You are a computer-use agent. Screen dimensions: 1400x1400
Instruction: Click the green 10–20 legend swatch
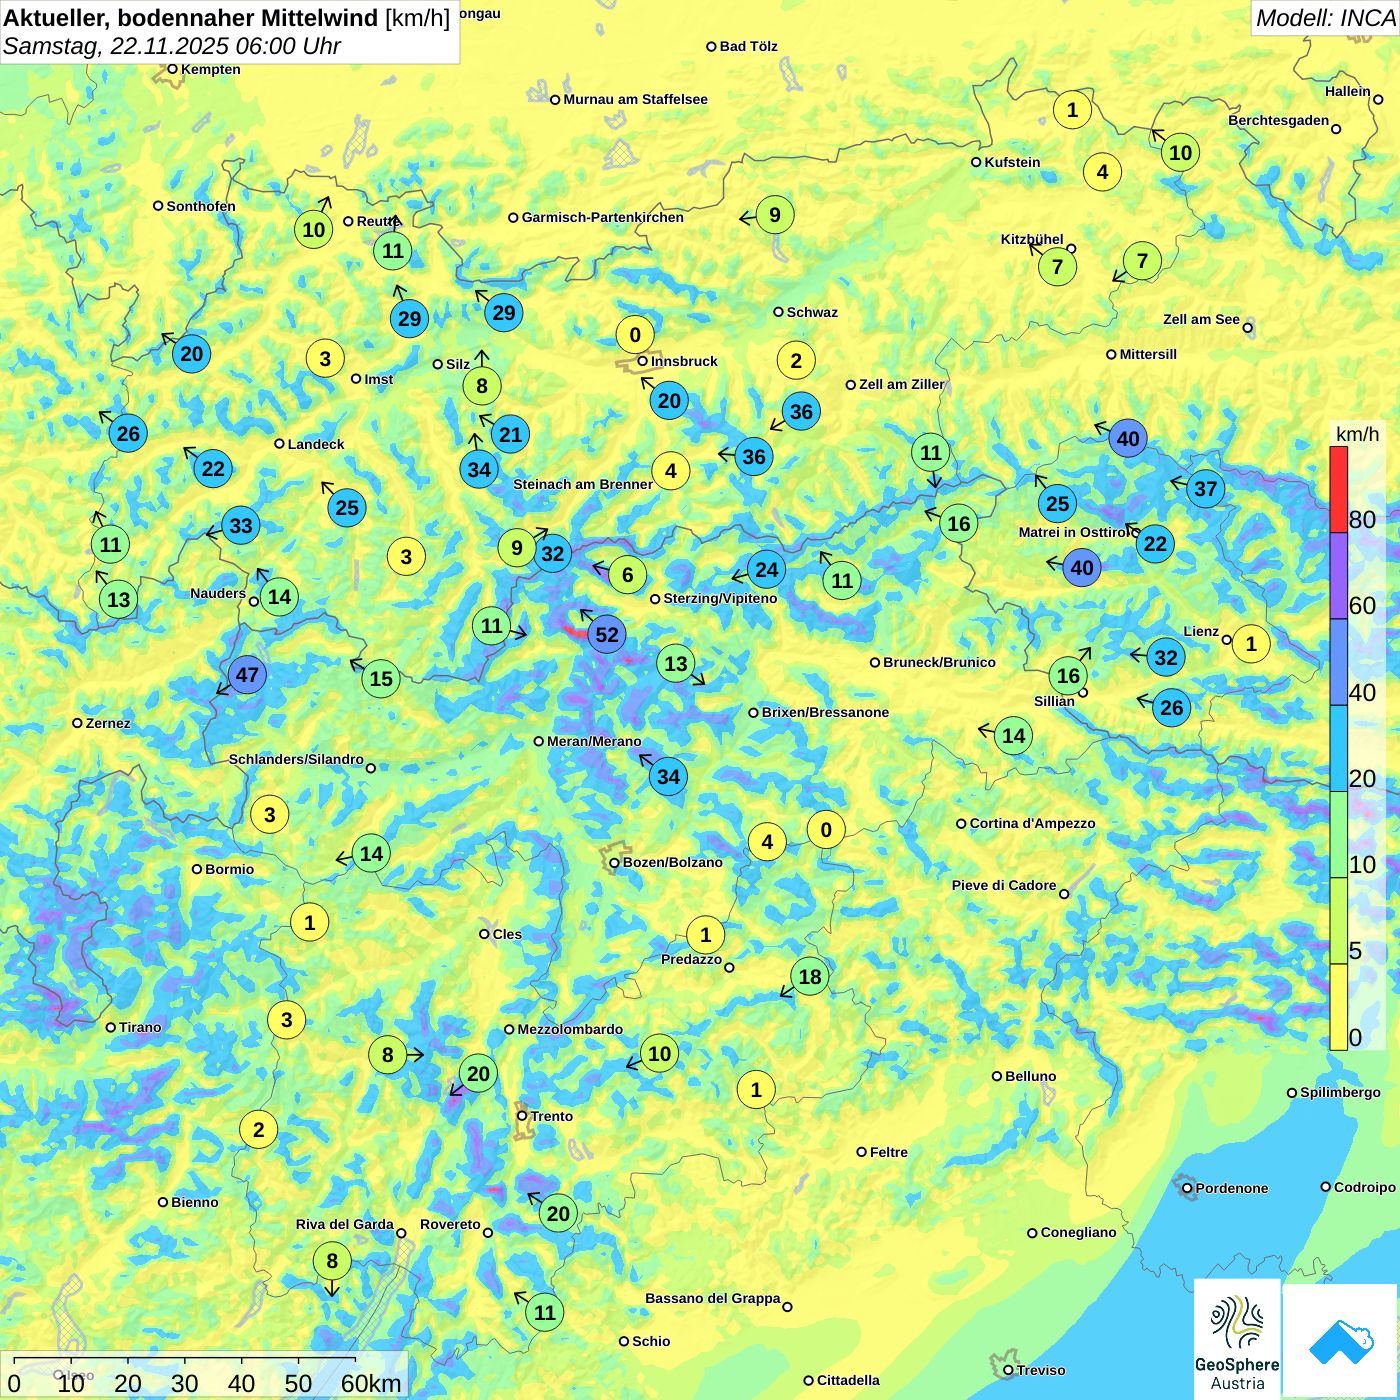pos(1338,834)
